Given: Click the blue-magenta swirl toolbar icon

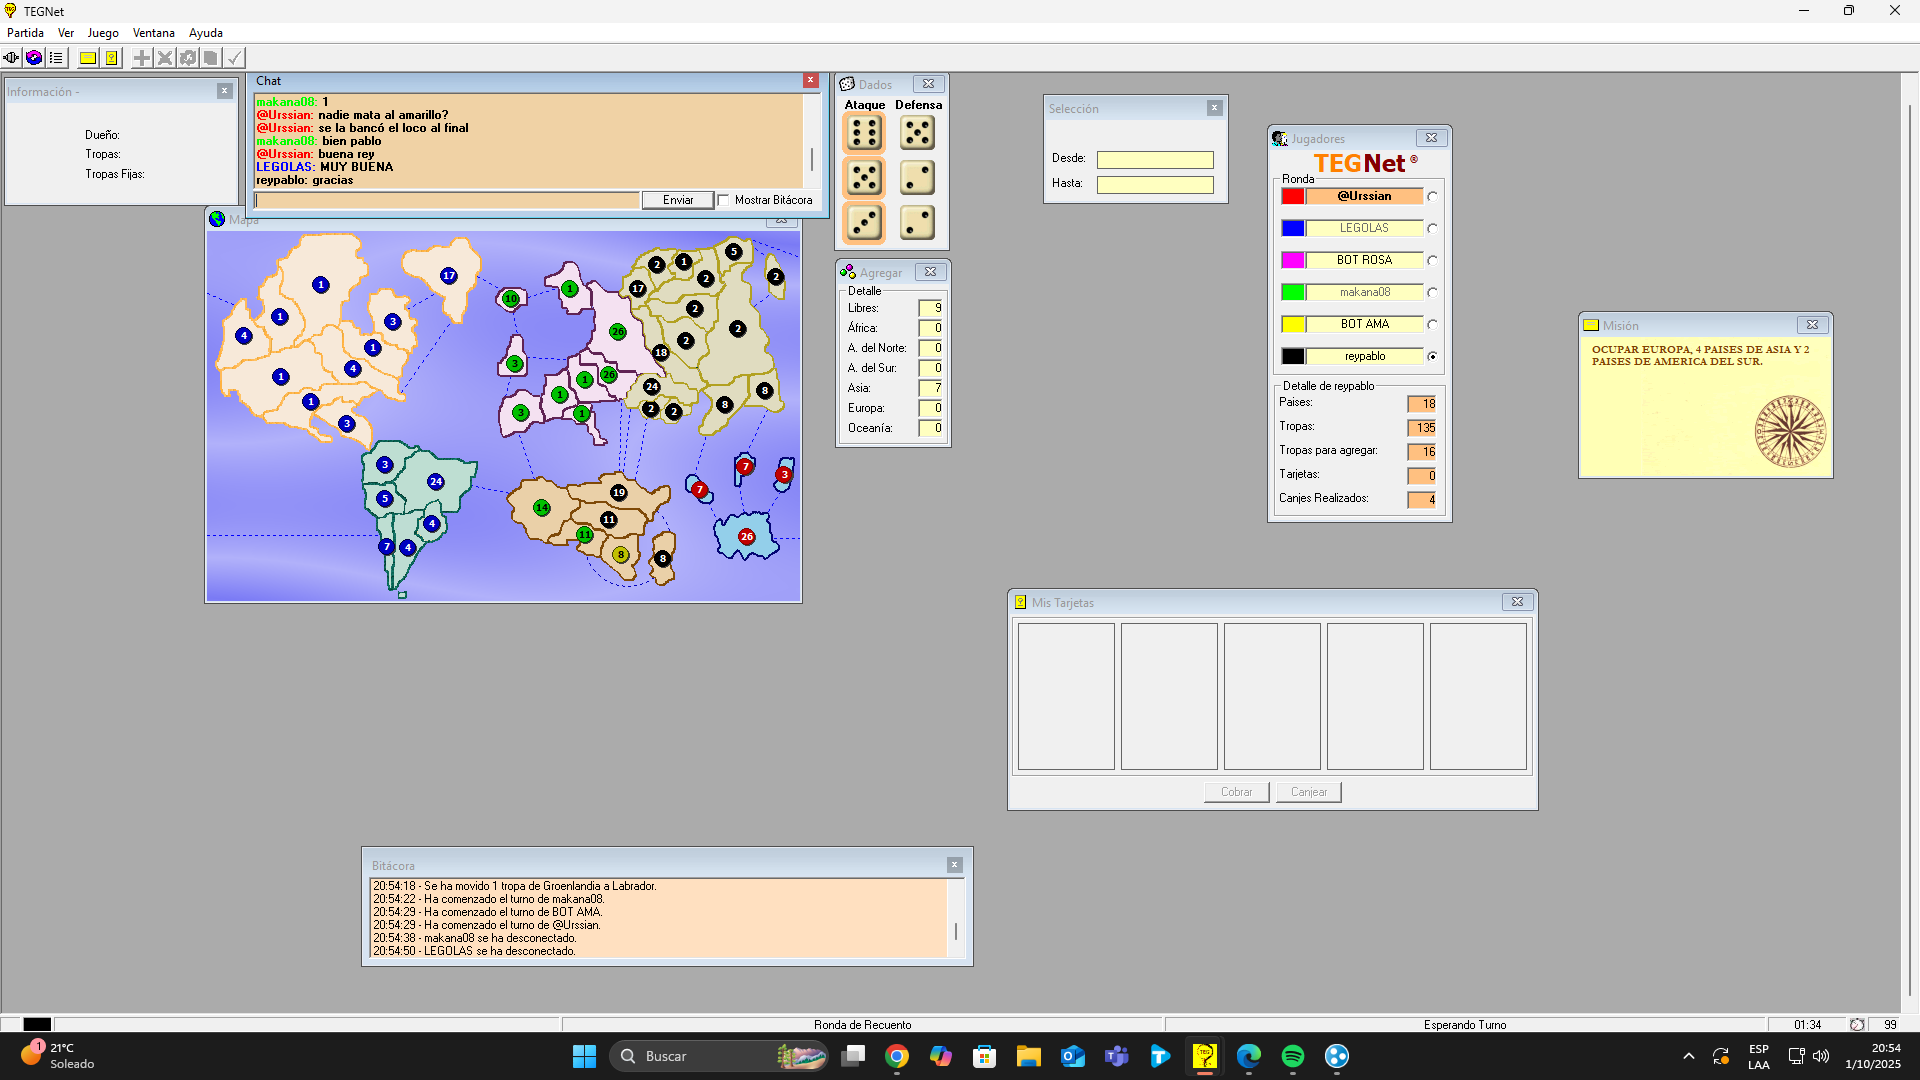Looking at the screenshot, I should [x=34, y=58].
